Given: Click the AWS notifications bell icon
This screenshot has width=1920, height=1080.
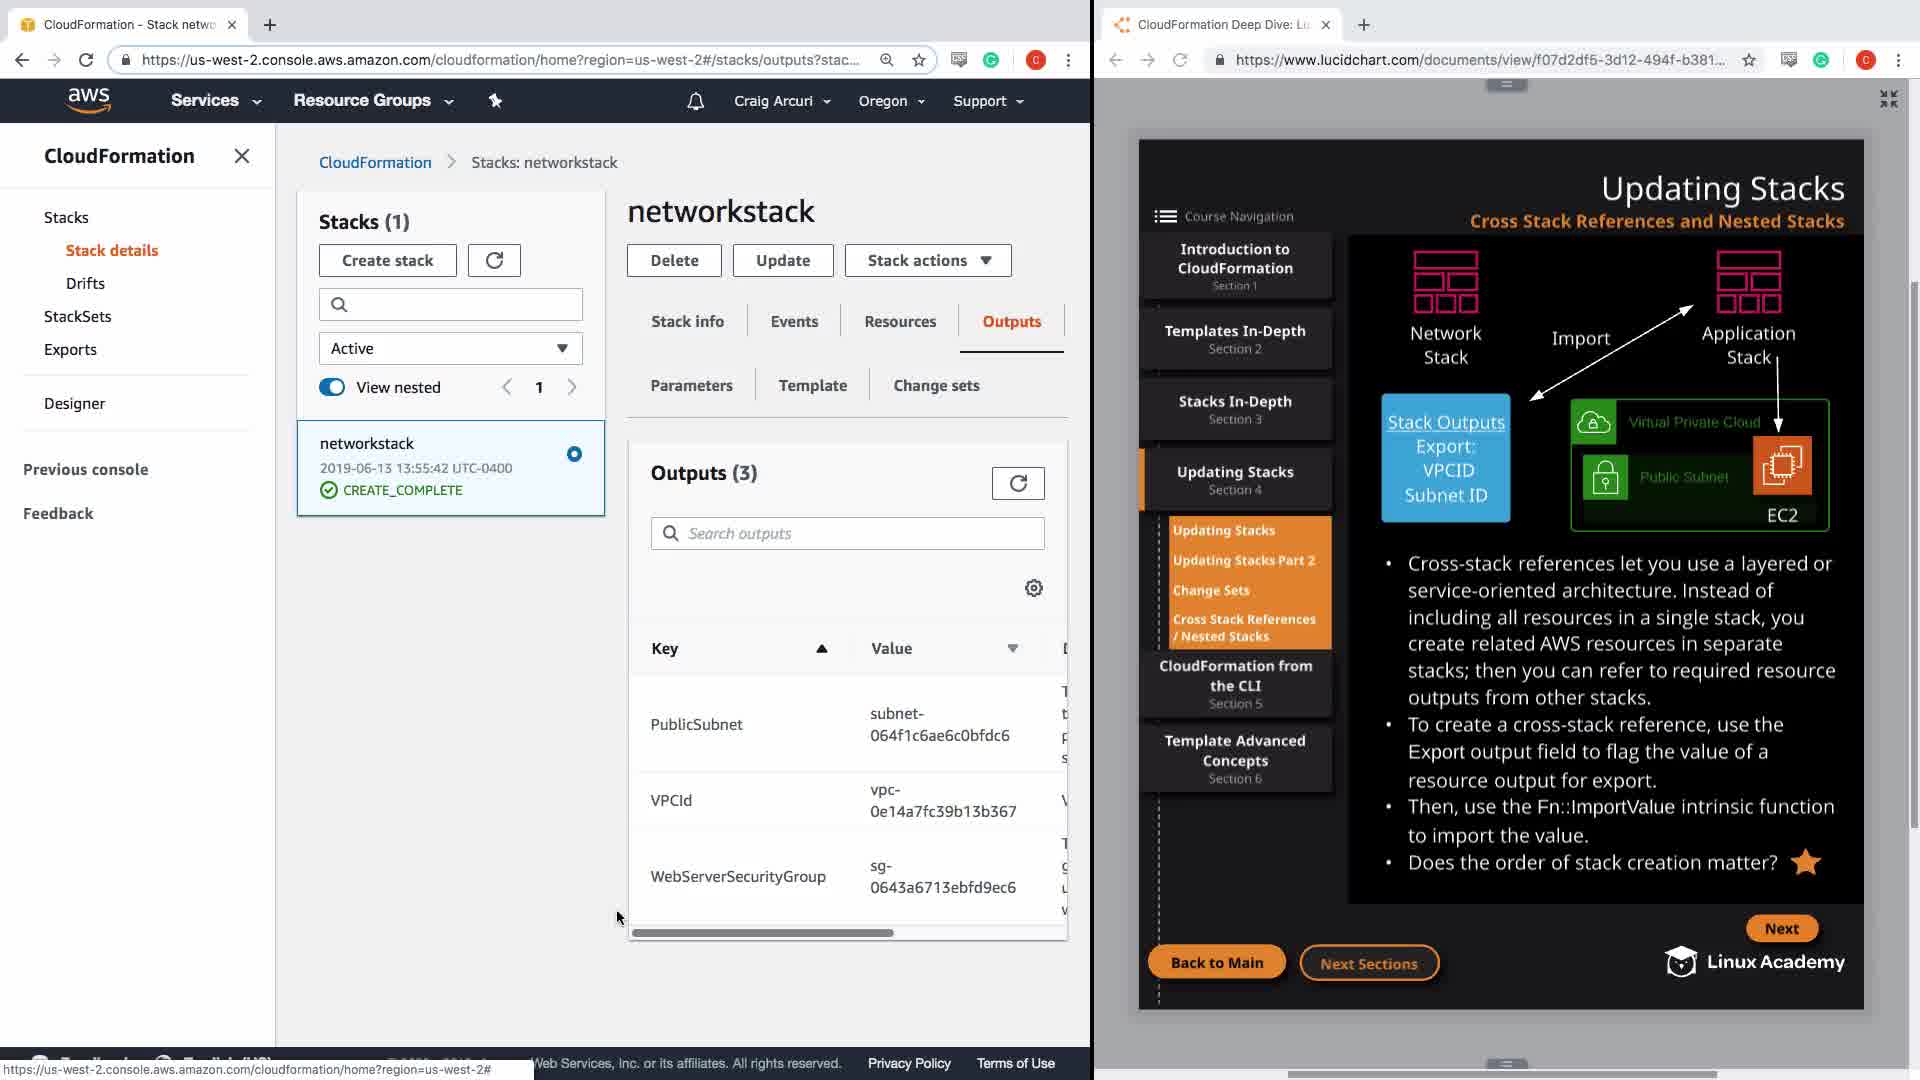Looking at the screenshot, I should coord(696,101).
